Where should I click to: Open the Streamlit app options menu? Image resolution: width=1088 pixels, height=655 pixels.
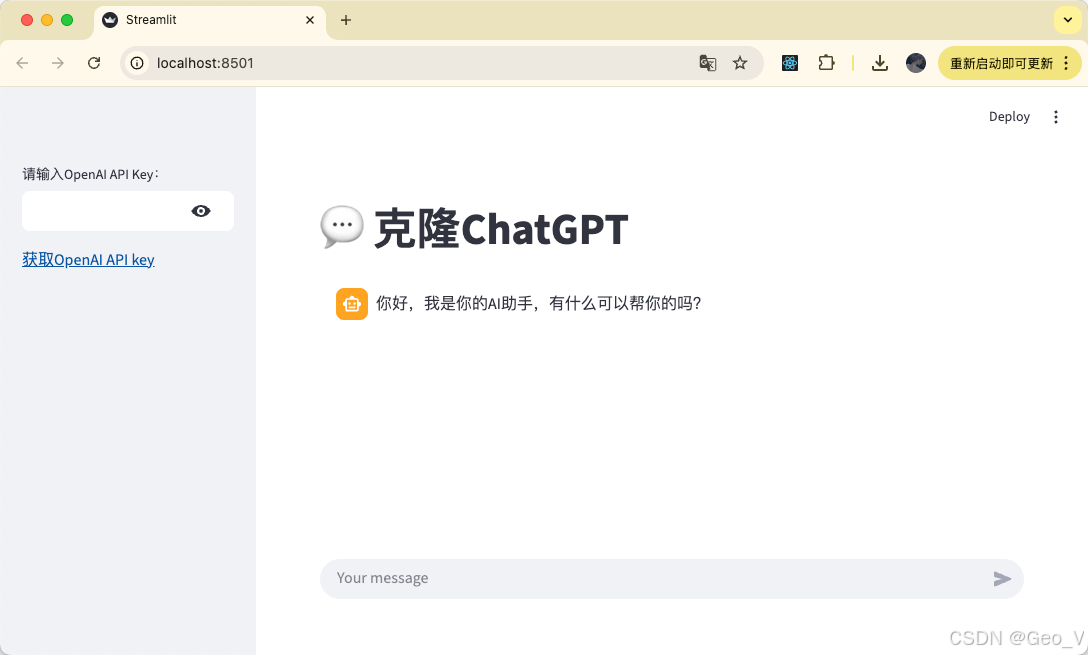1056,116
